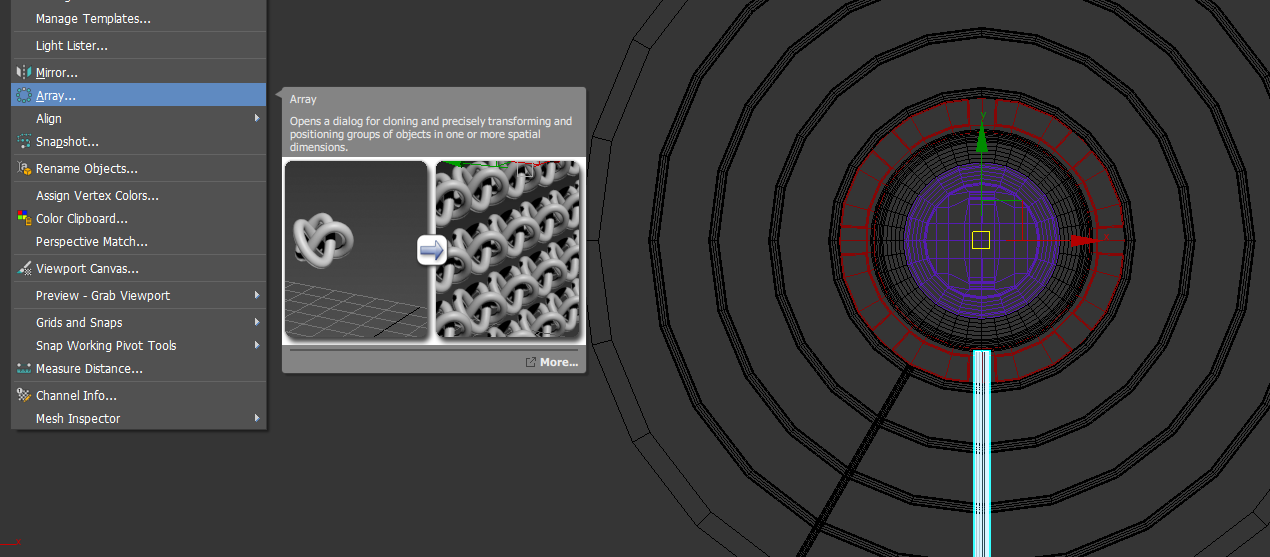Image resolution: width=1270 pixels, height=557 pixels.
Task: Open Viewport Canvas tool
Action: (x=138, y=268)
